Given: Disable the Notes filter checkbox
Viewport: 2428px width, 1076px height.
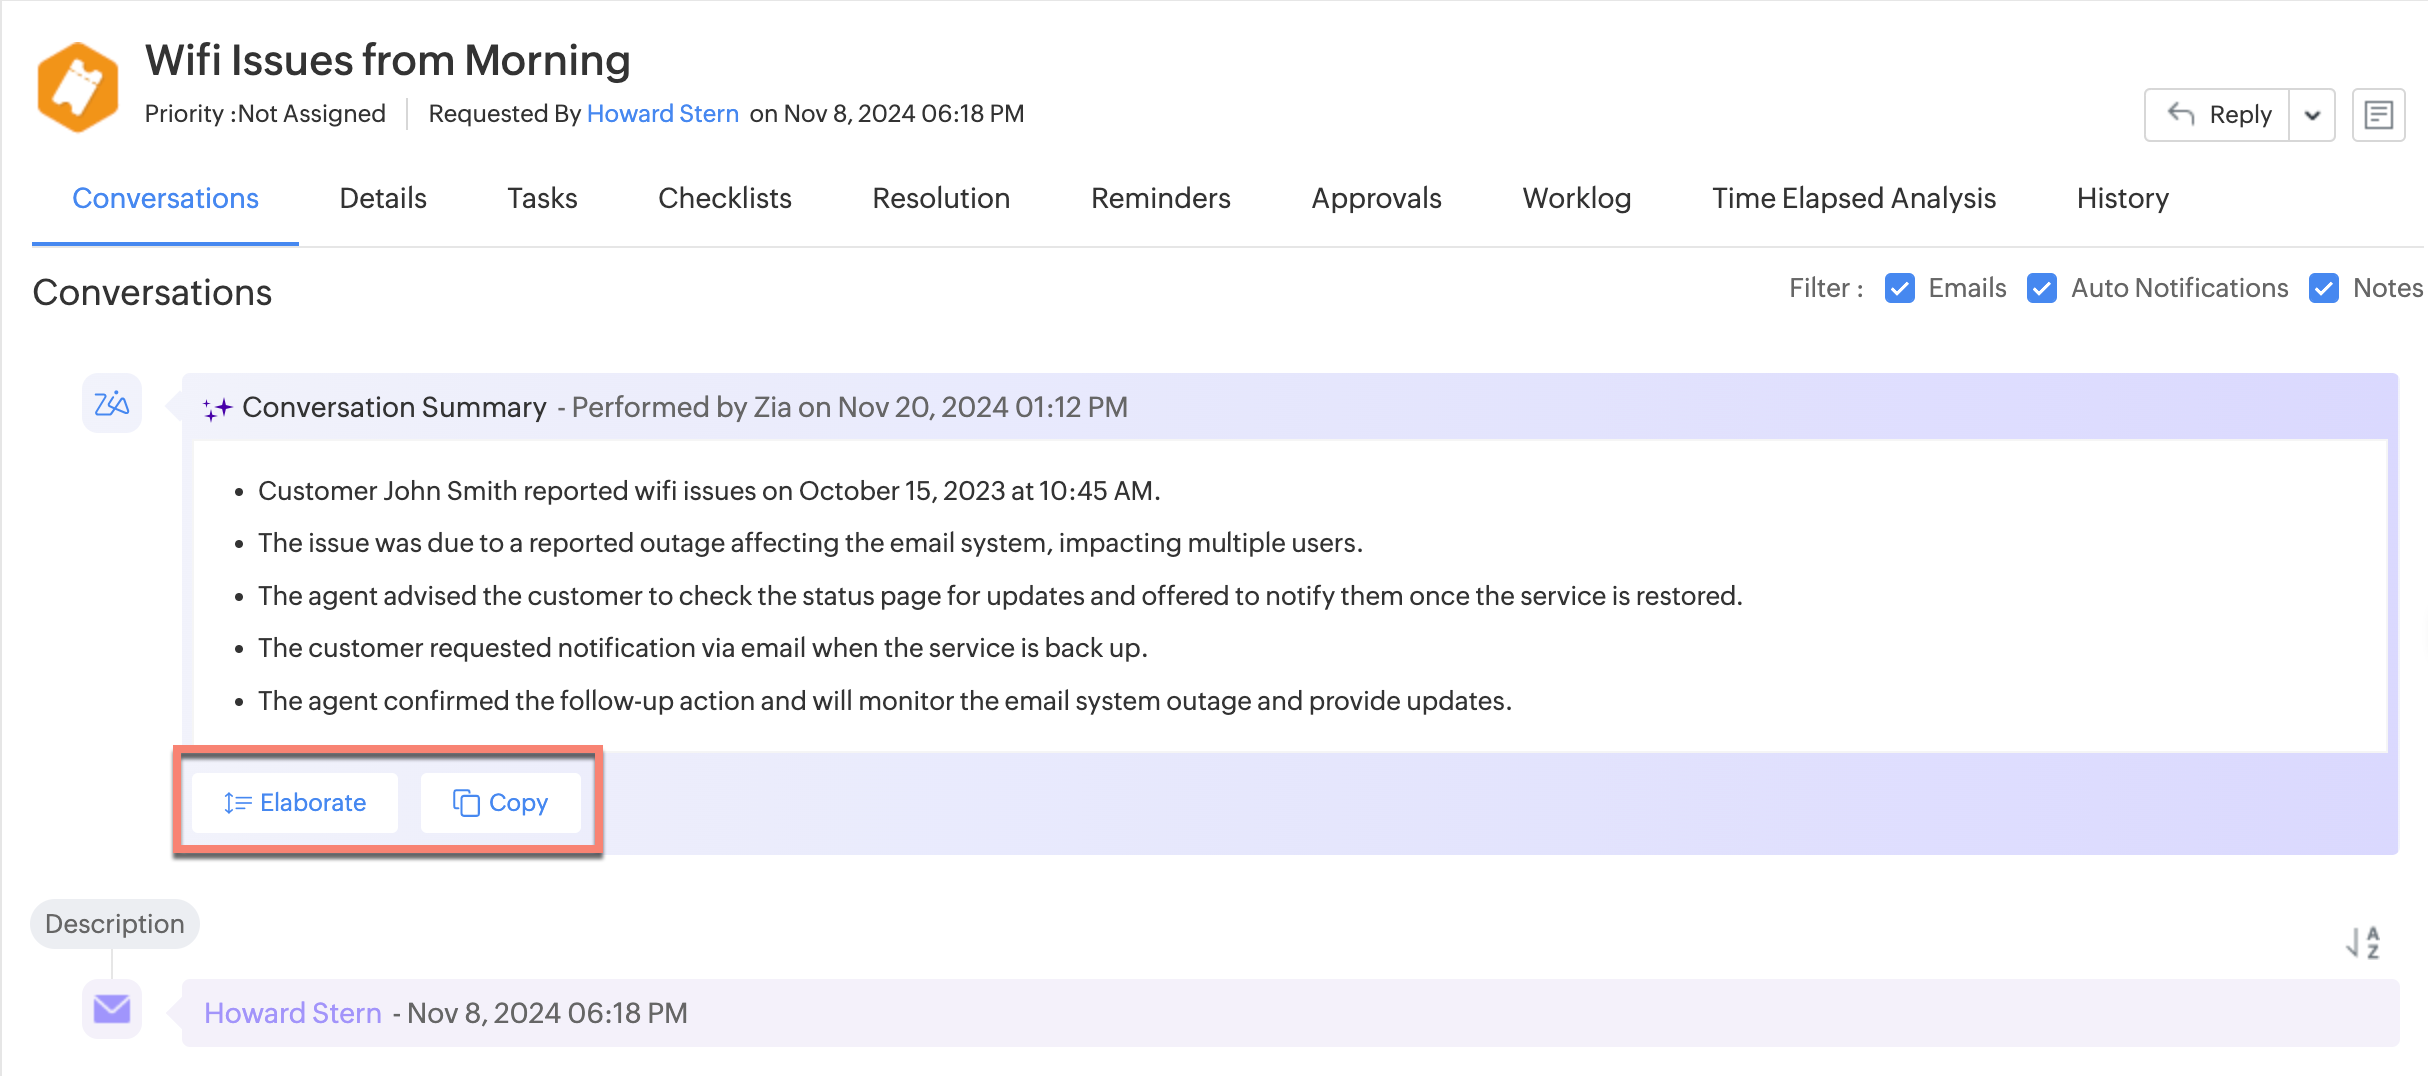Looking at the screenshot, I should 2323,288.
